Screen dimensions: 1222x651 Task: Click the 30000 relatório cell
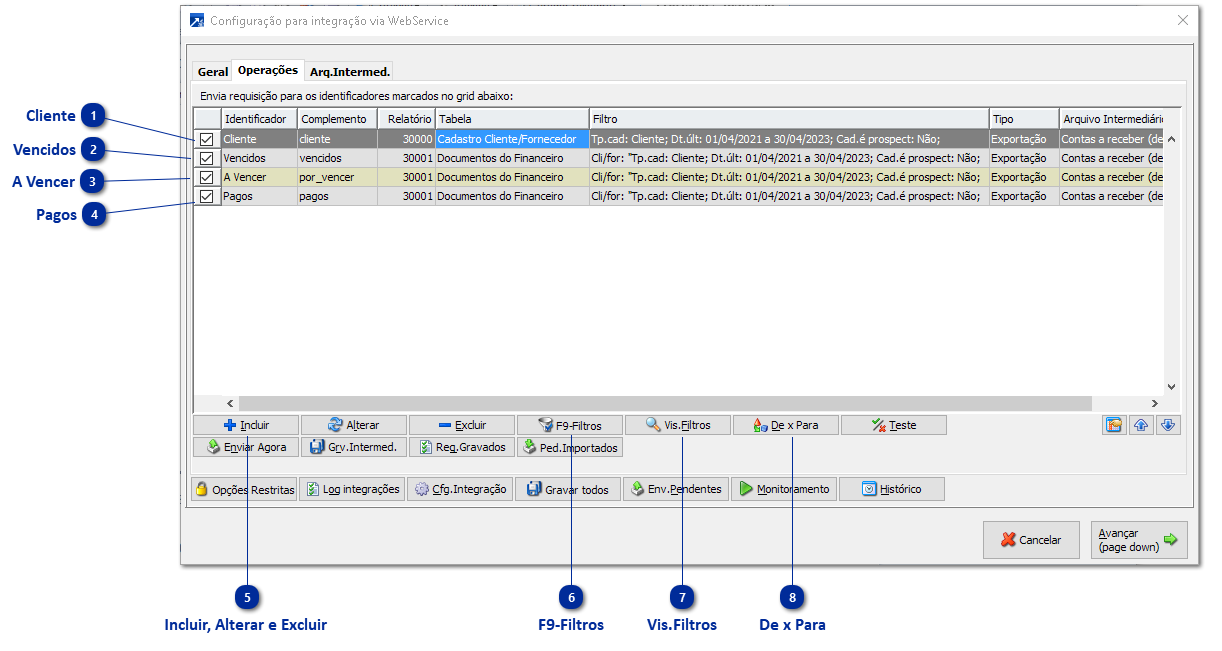[406, 139]
